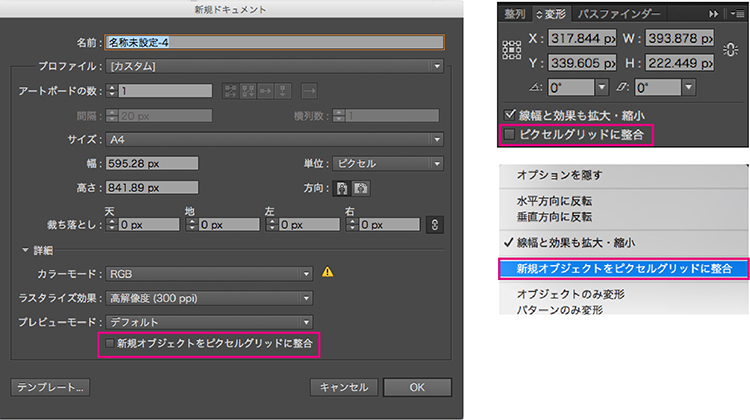Click the キャンセル button

point(344,387)
